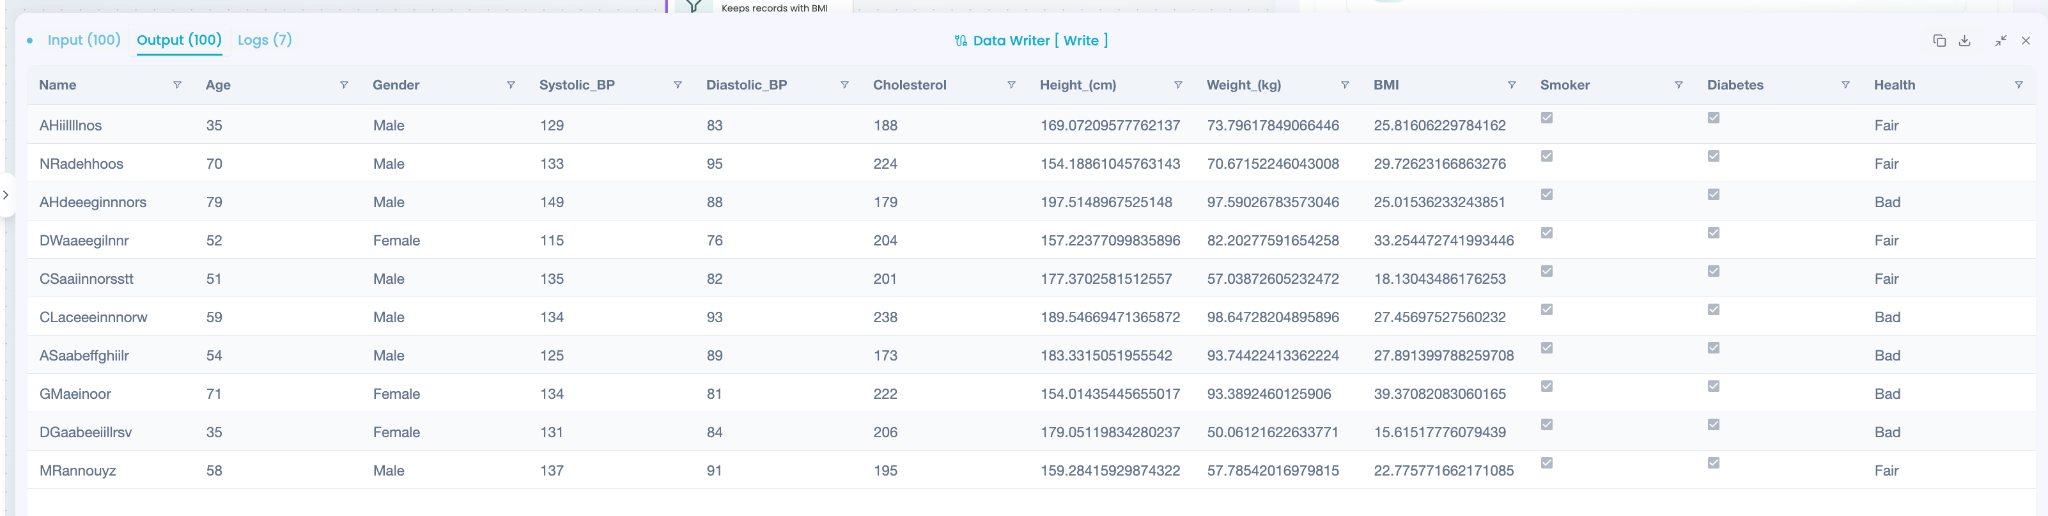2048x516 pixels.
Task: Expand the left side panel arrow
Action: 6,195
